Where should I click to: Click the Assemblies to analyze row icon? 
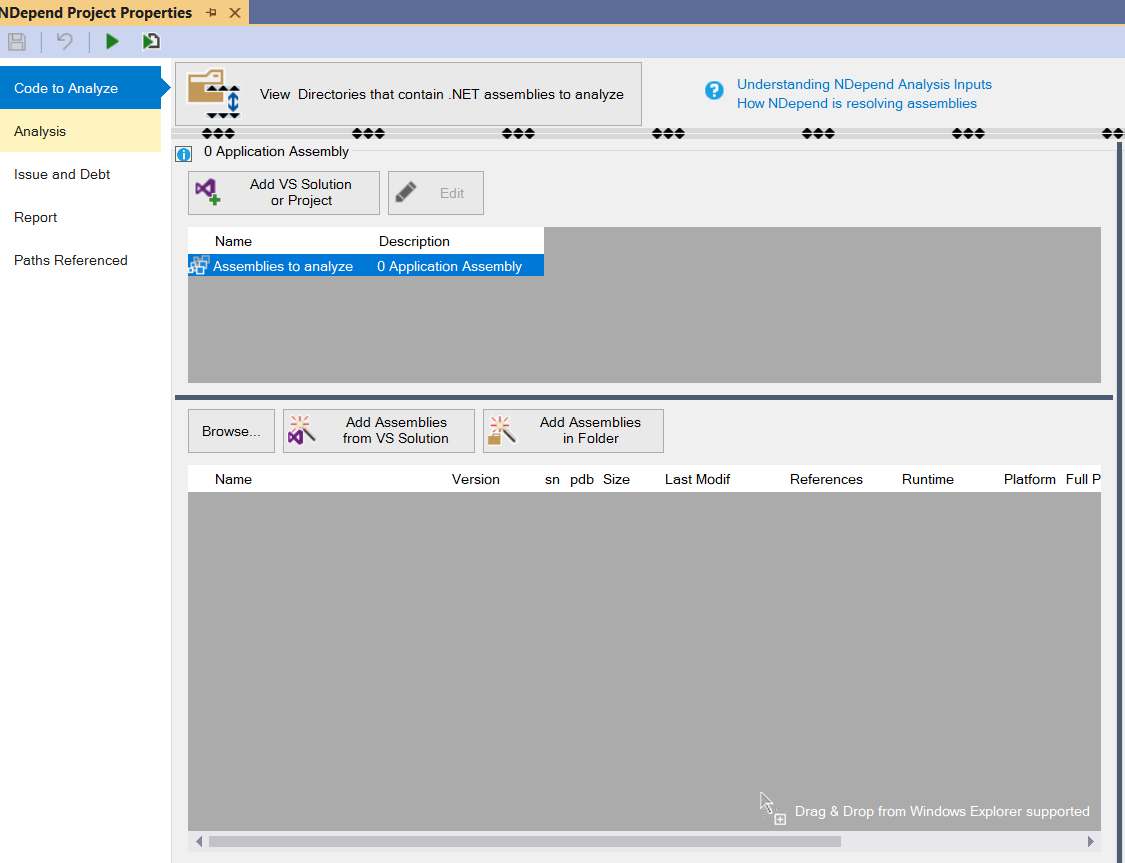coord(199,265)
